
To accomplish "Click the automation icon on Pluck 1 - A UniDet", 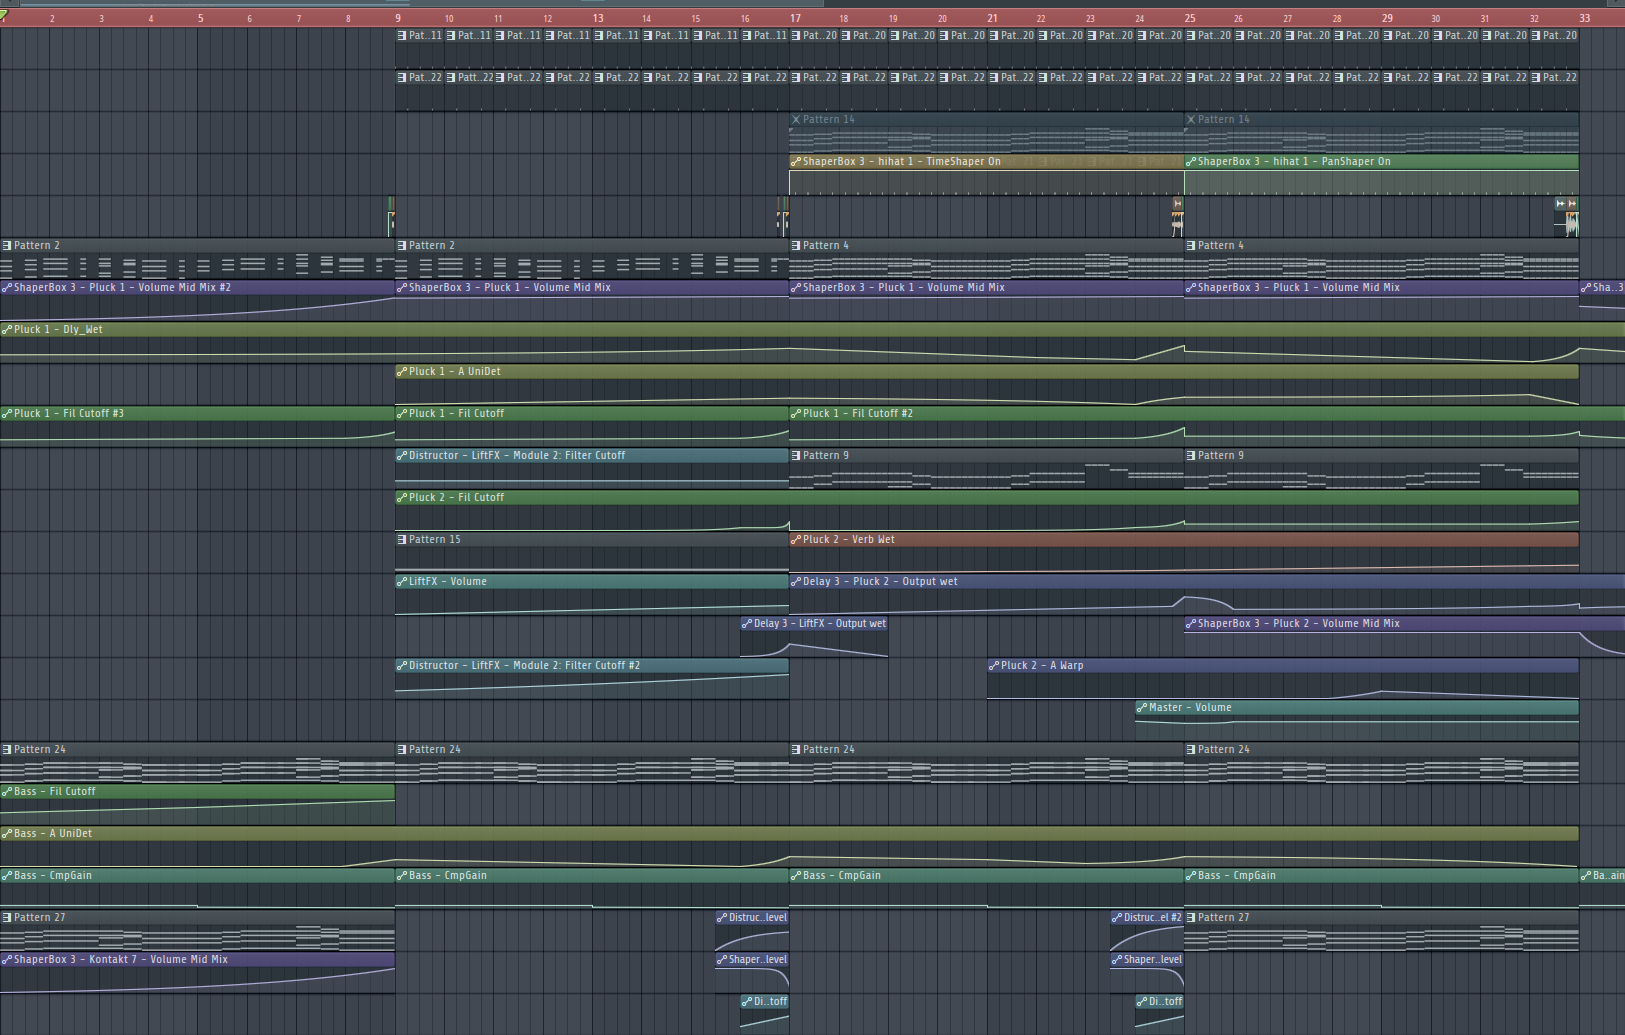I will click(402, 371).
